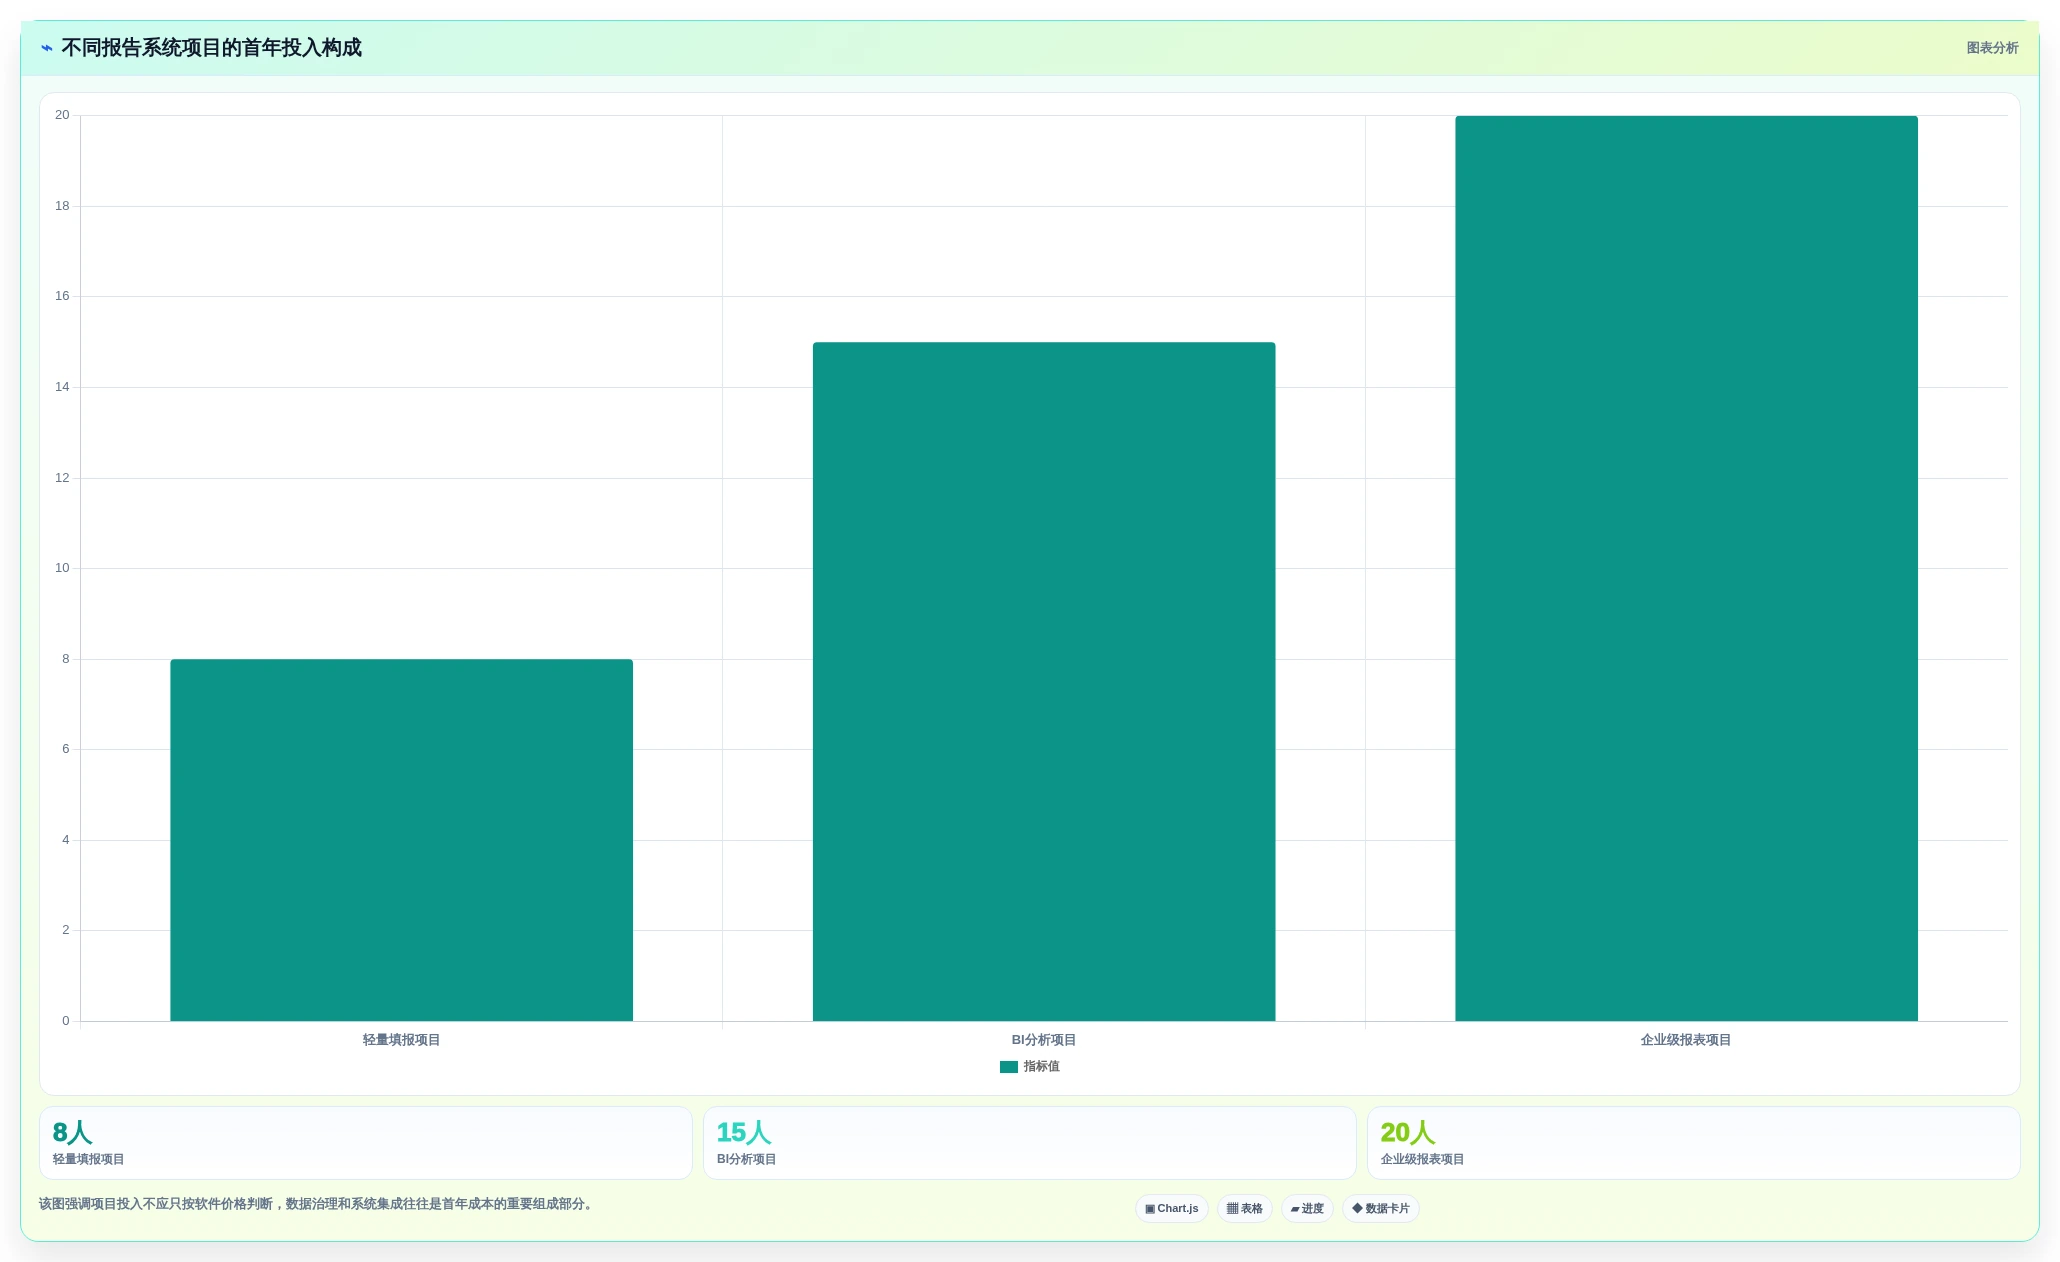Open the 15人 data card

point(1029,1143)
